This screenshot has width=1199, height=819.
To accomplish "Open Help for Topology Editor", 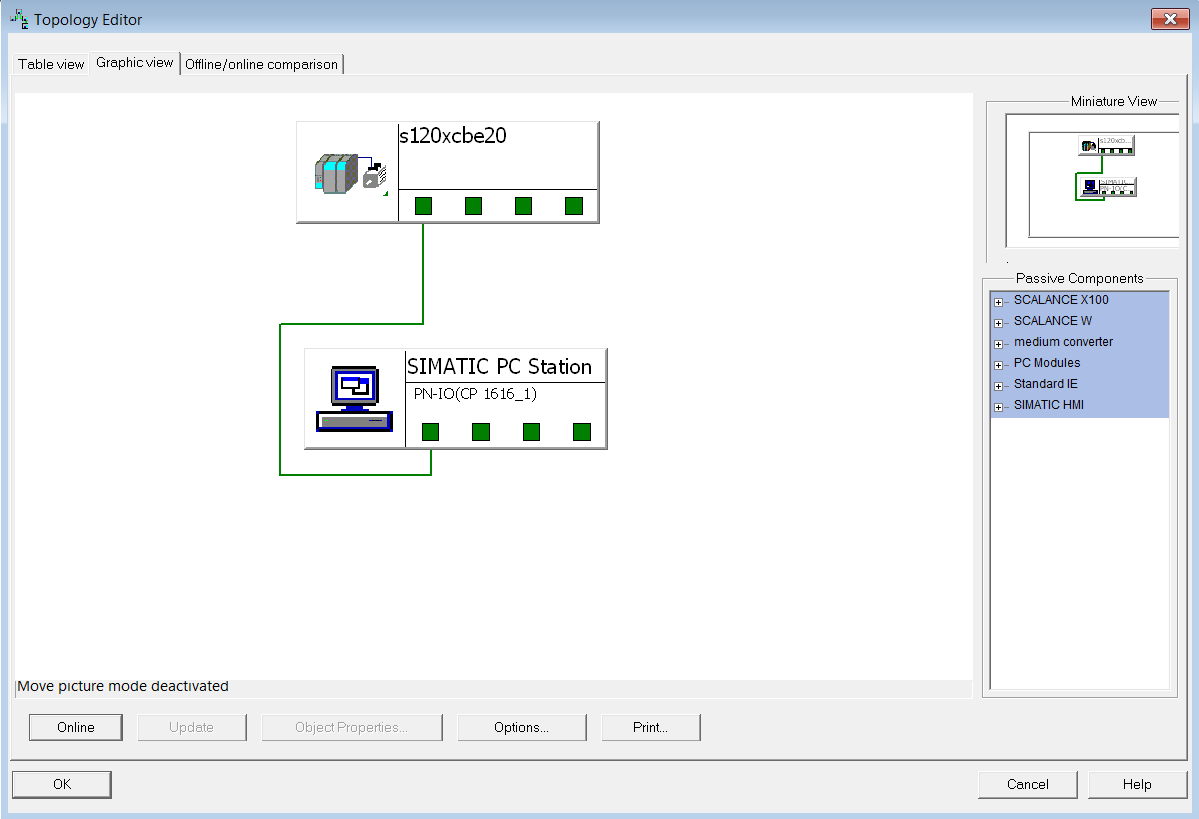I will (x=1137, y=784).
